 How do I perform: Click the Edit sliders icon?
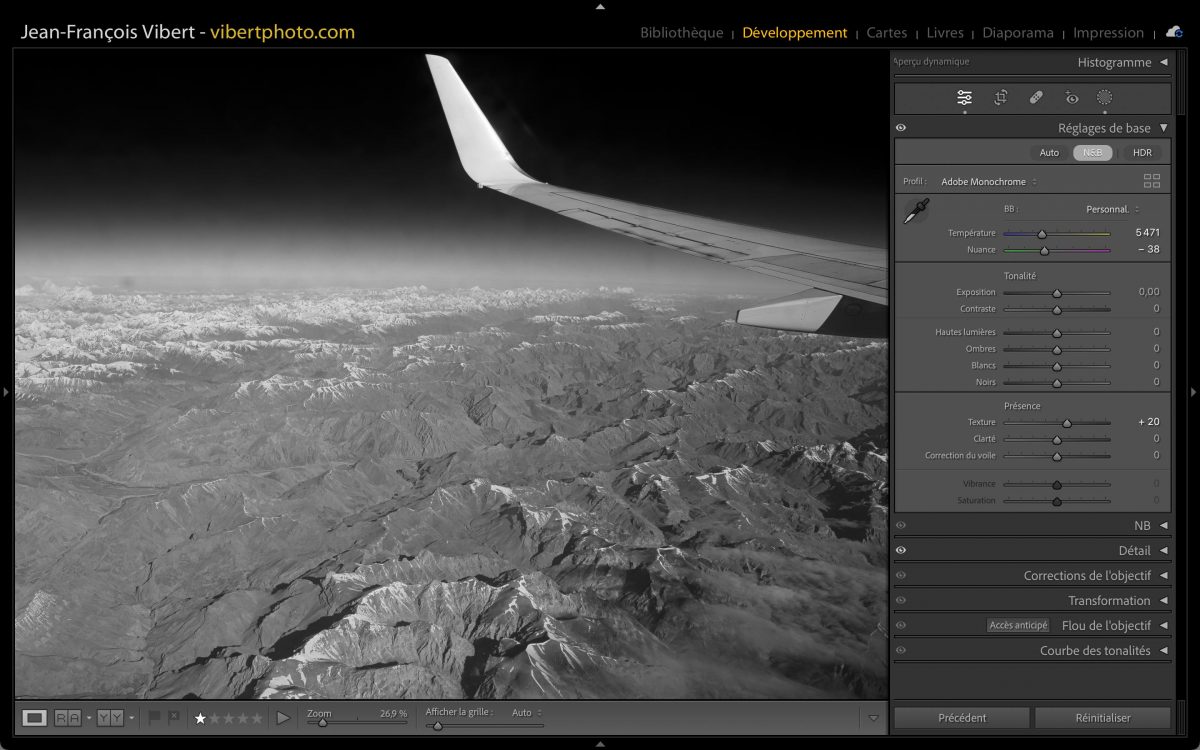coord(964,97)
